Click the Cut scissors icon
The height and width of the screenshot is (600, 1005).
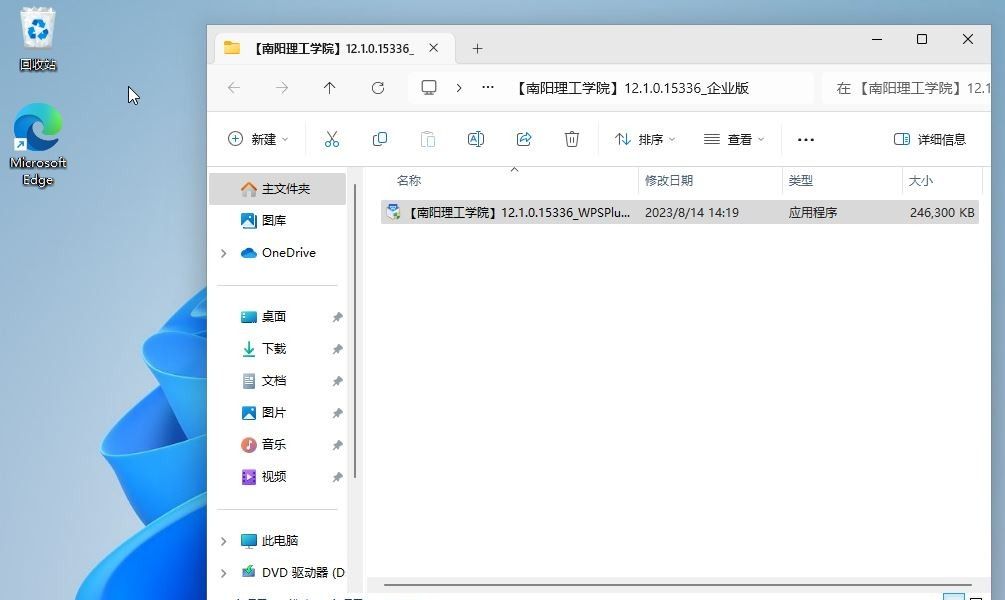[331, 139]
